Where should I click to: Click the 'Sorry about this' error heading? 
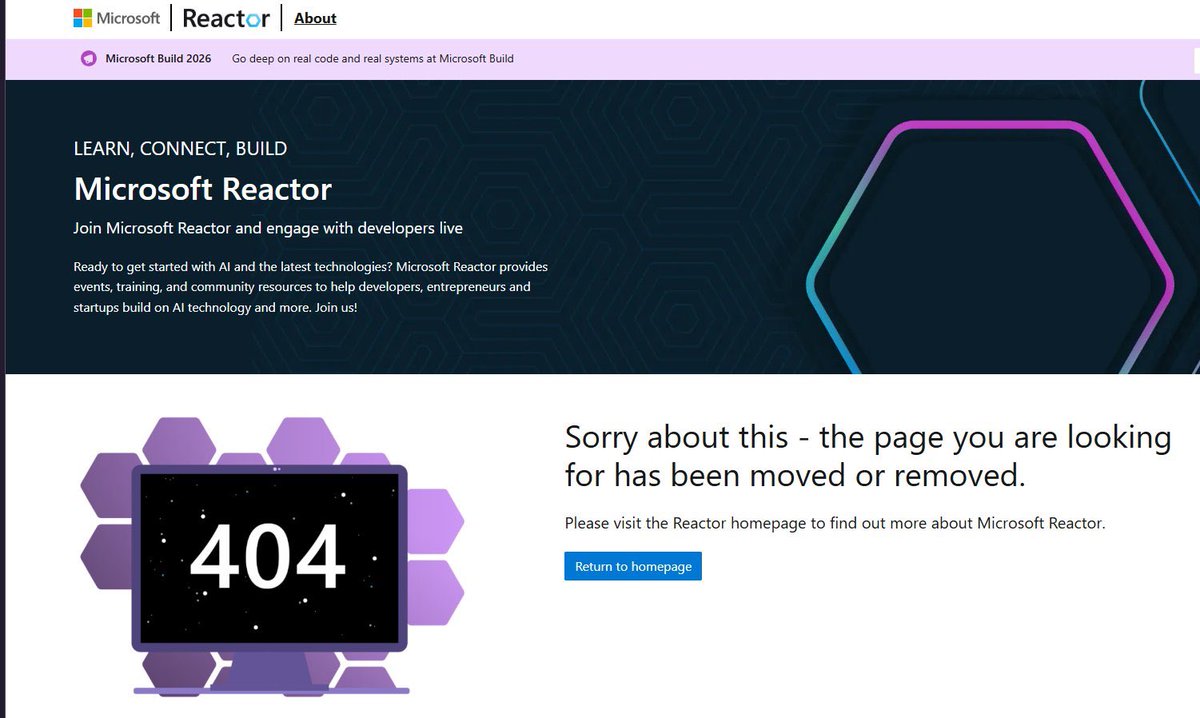868,456
